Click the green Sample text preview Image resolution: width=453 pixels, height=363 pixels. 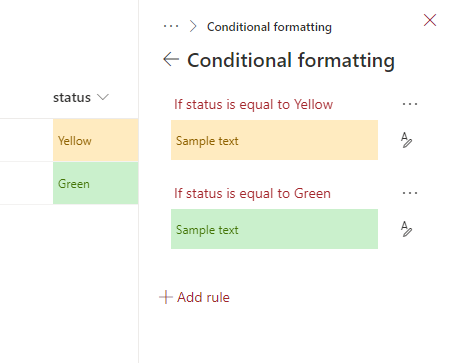274,229
